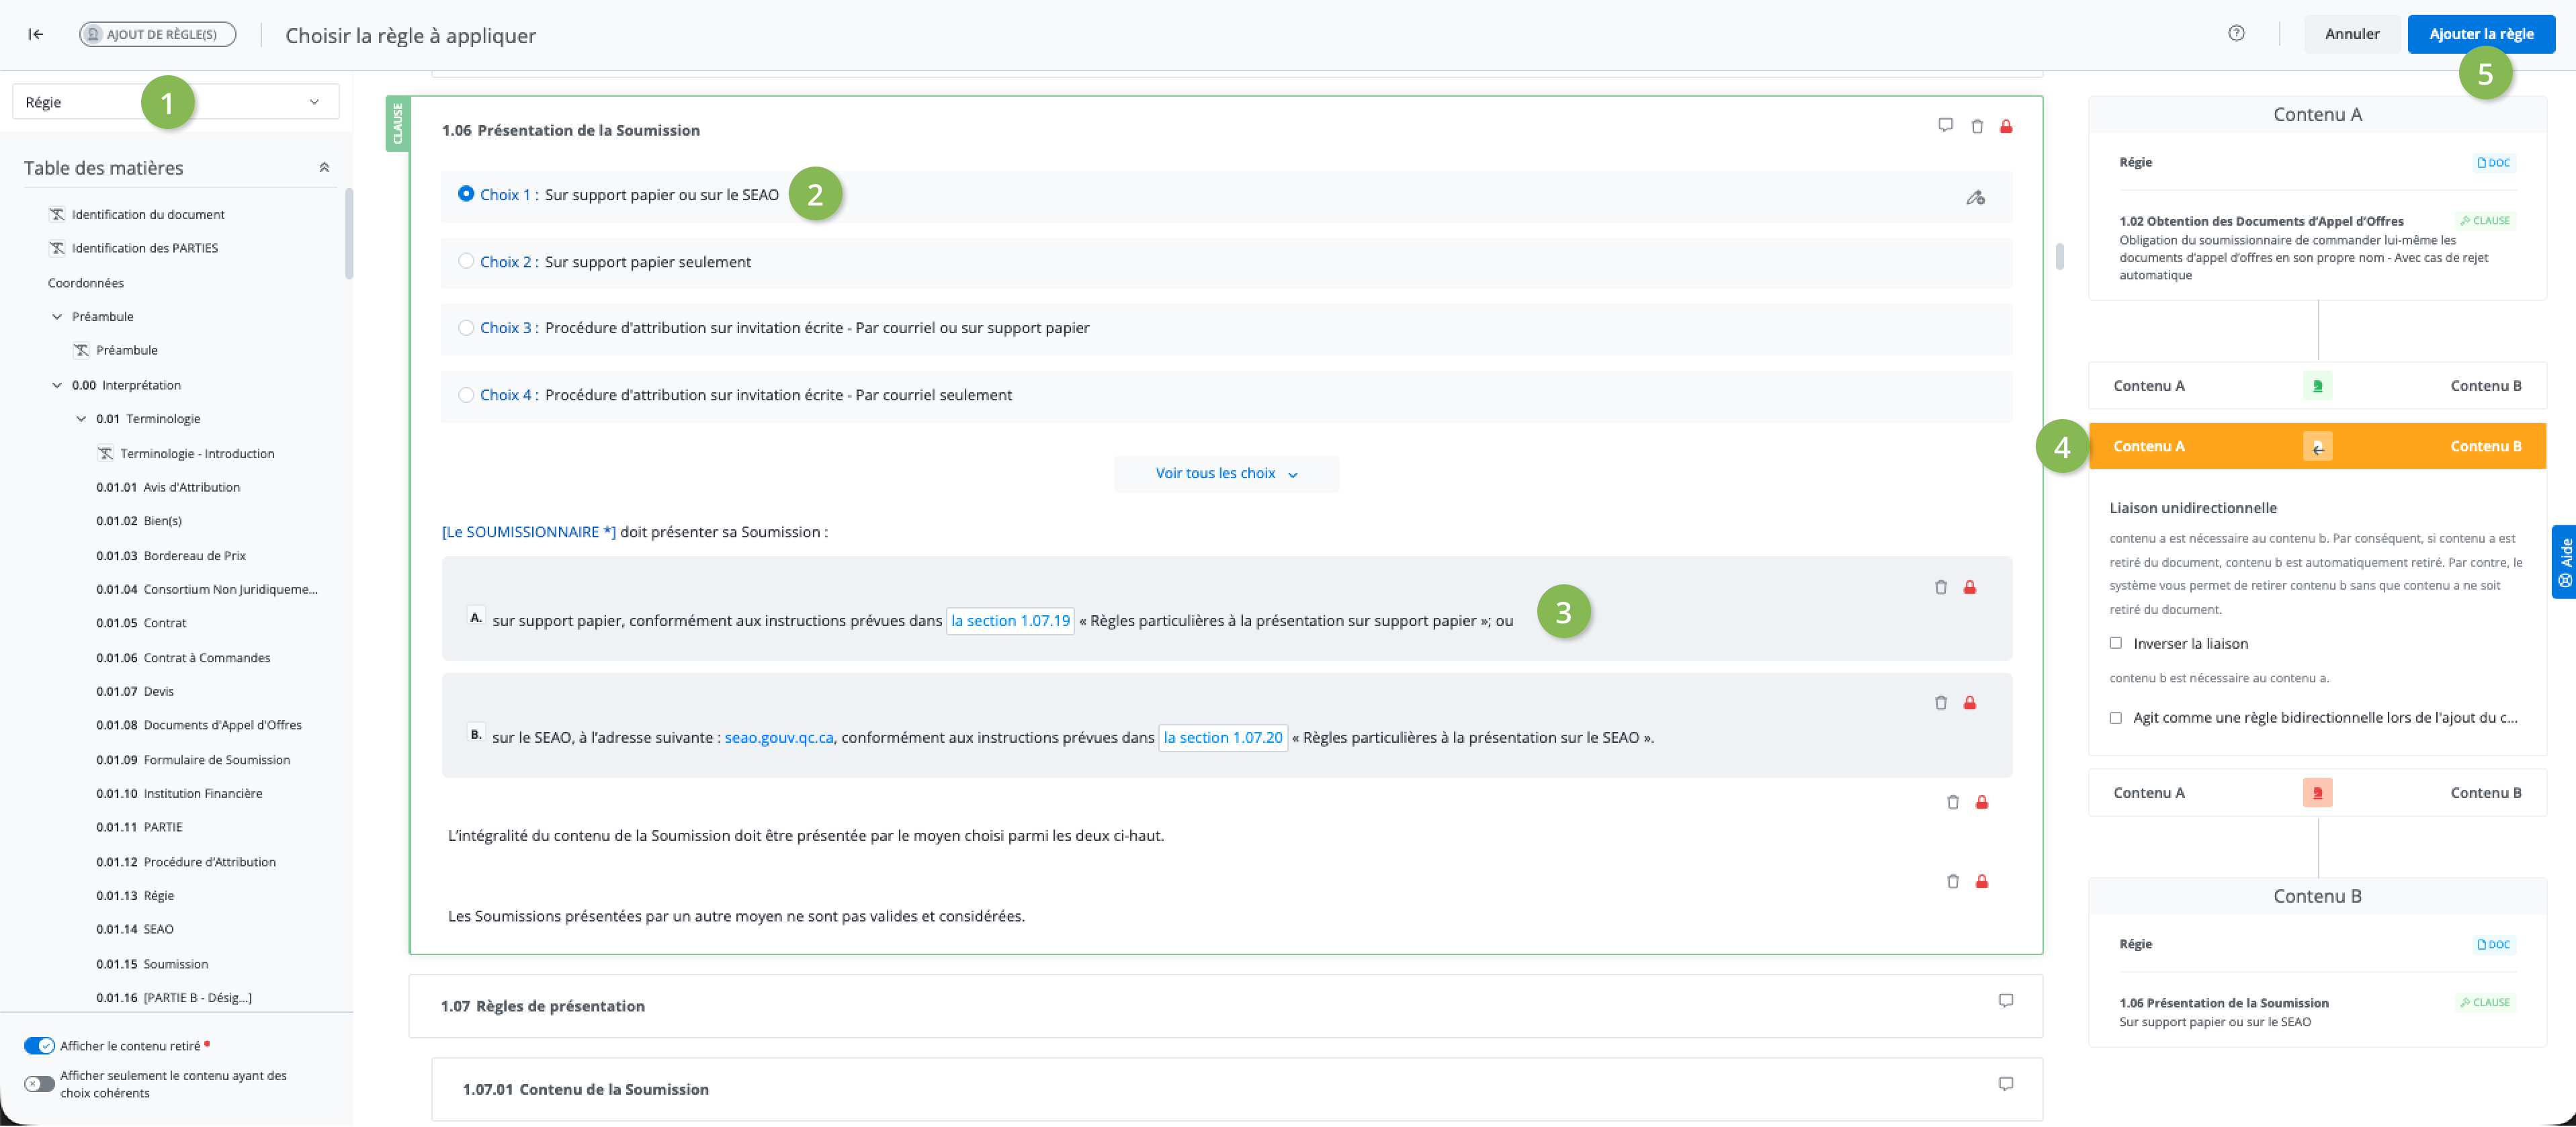
Task: Open the help question mark icon
Action: [x=2236, y=33]
